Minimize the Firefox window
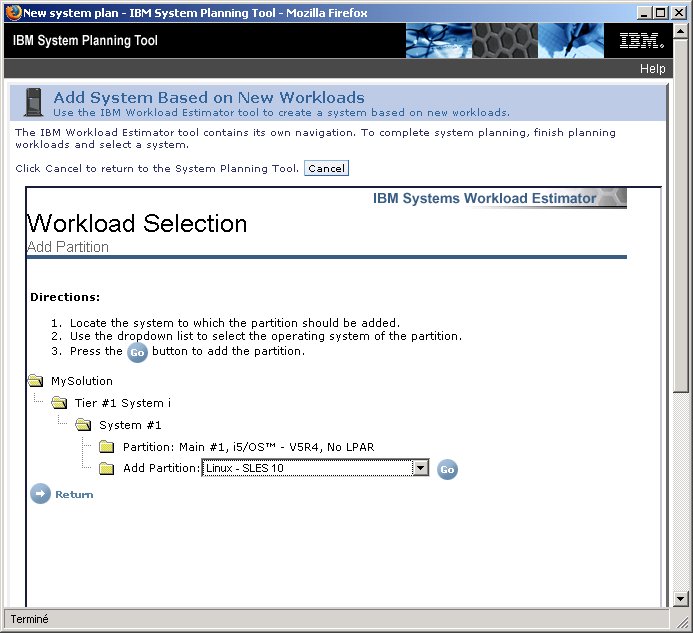Image resolution: width=693 pixels, height=633 pixels. tap(644, 13)
